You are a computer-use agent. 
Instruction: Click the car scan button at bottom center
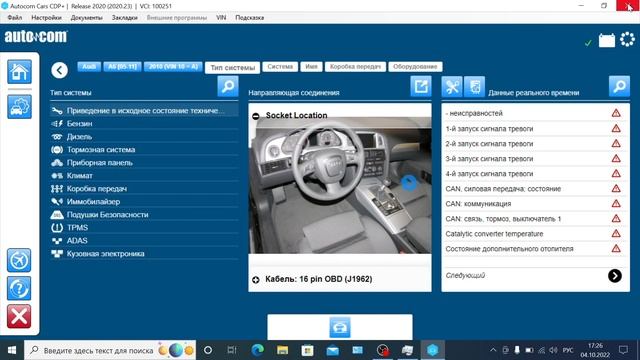340,327
